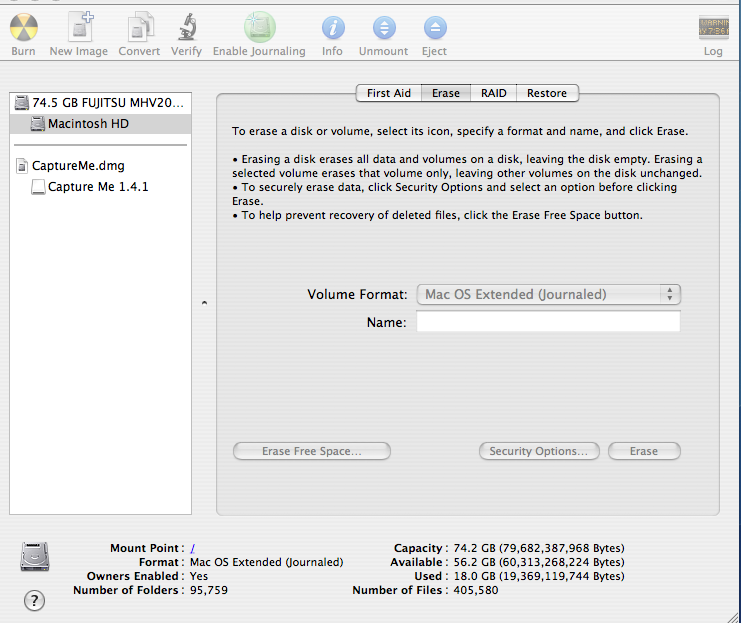This screenshot has height=623, width=741.
Task: Click the Convert toolbar icon
Action: point(140,28)
